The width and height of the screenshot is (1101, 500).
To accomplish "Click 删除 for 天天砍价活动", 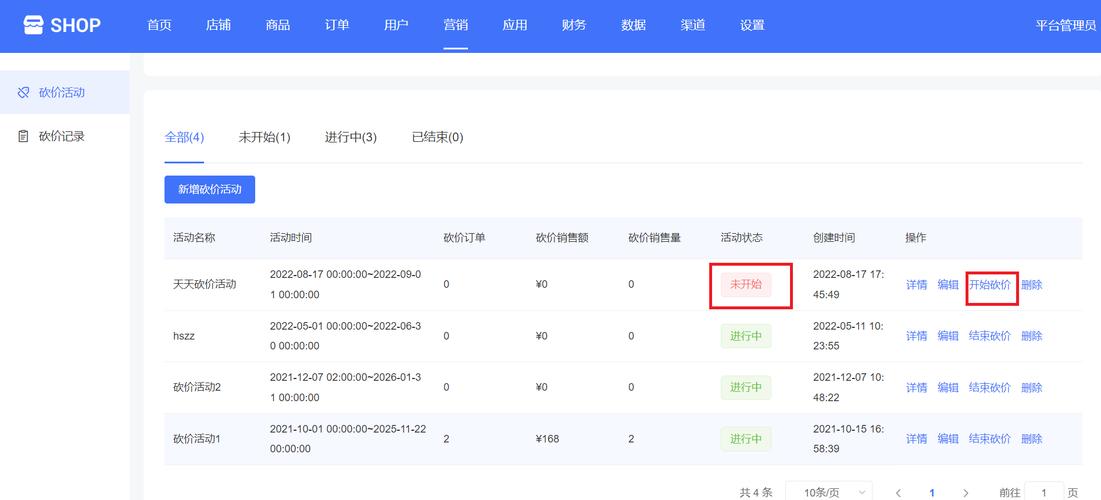I will coord(1032,285).
